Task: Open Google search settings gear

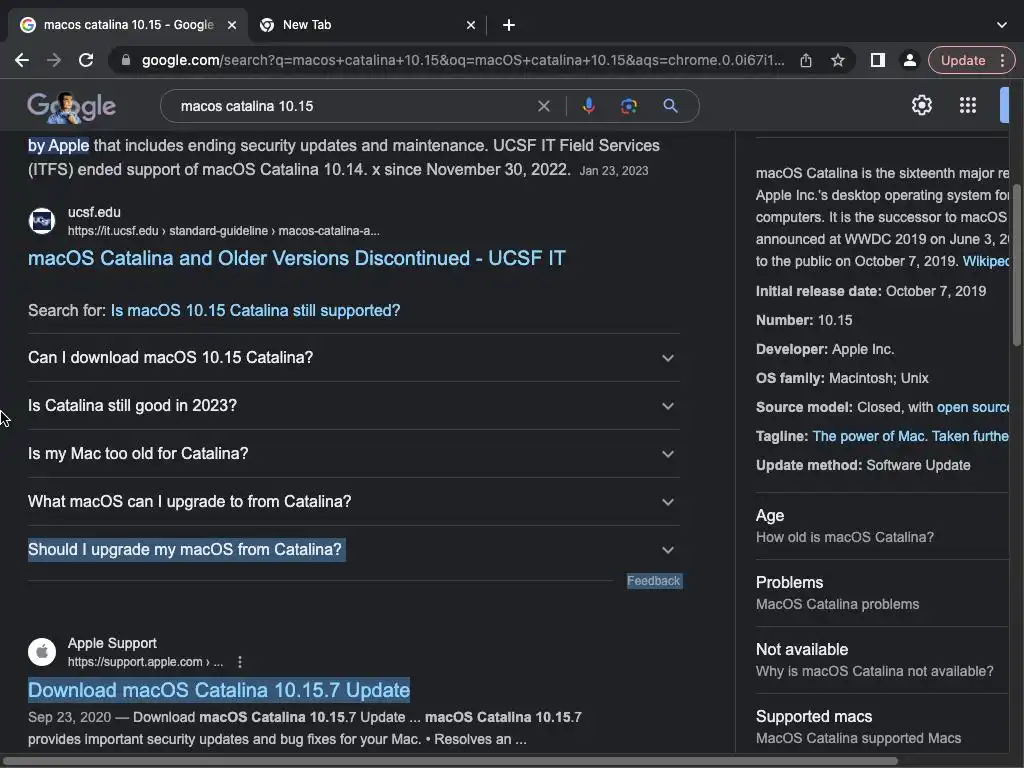Action: click(921, 105)
